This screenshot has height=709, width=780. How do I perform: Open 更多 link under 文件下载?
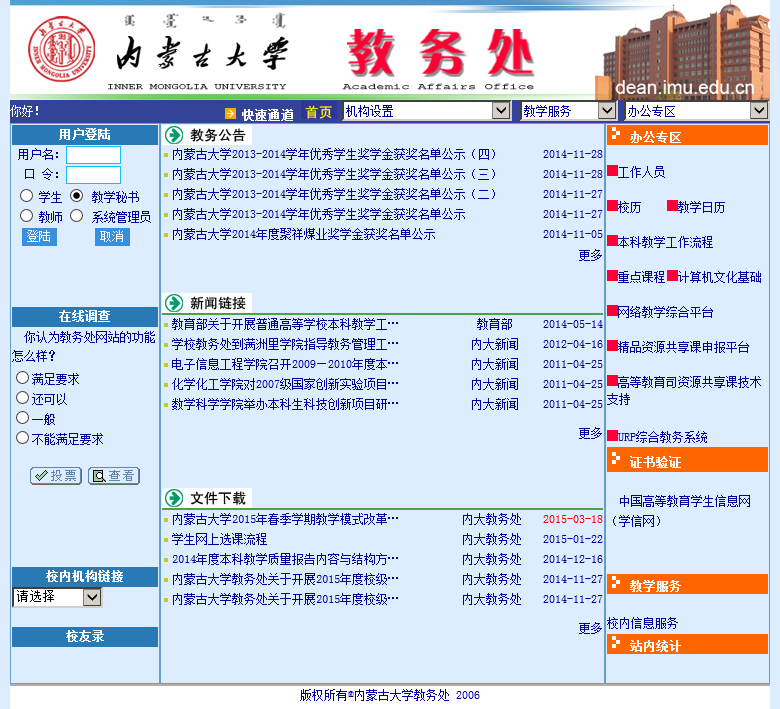(x=590, y=628)
